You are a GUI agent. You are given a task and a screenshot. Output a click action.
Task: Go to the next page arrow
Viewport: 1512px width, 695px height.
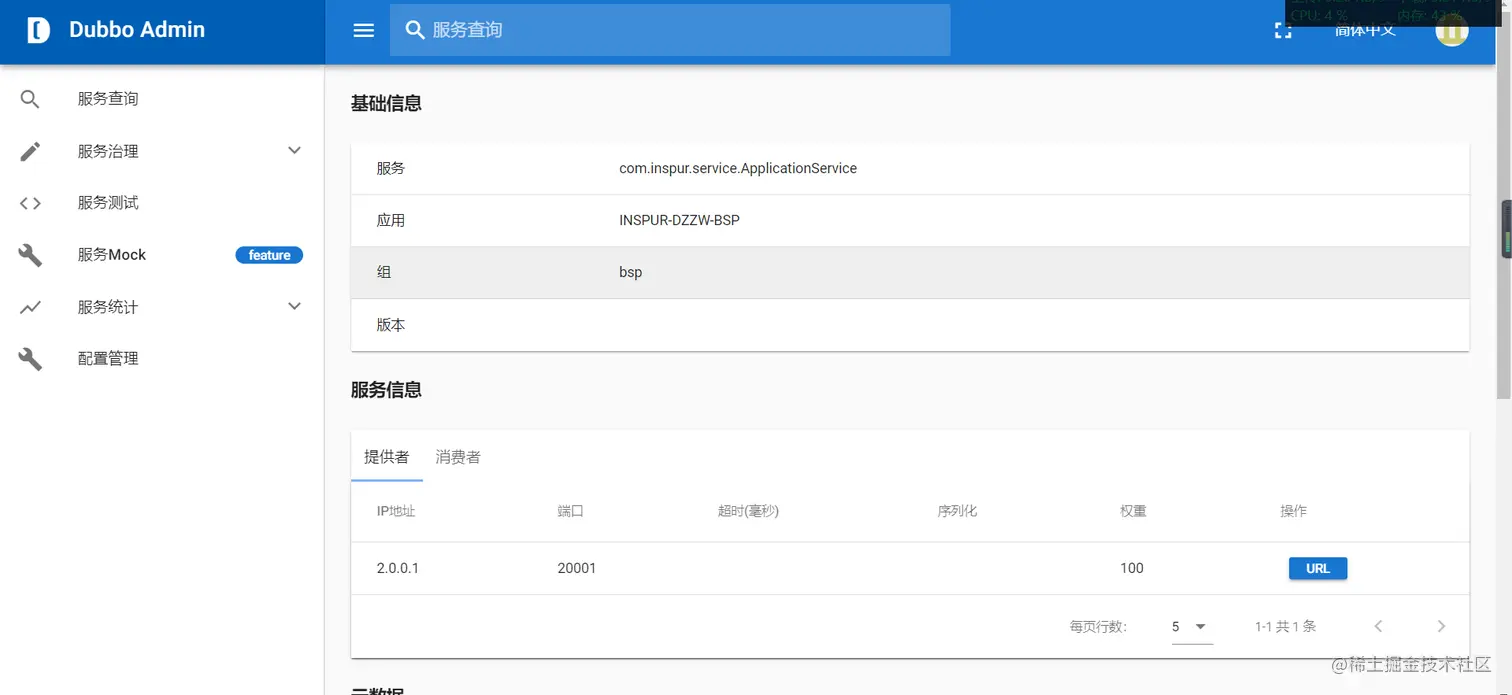tap(1441, 626)
